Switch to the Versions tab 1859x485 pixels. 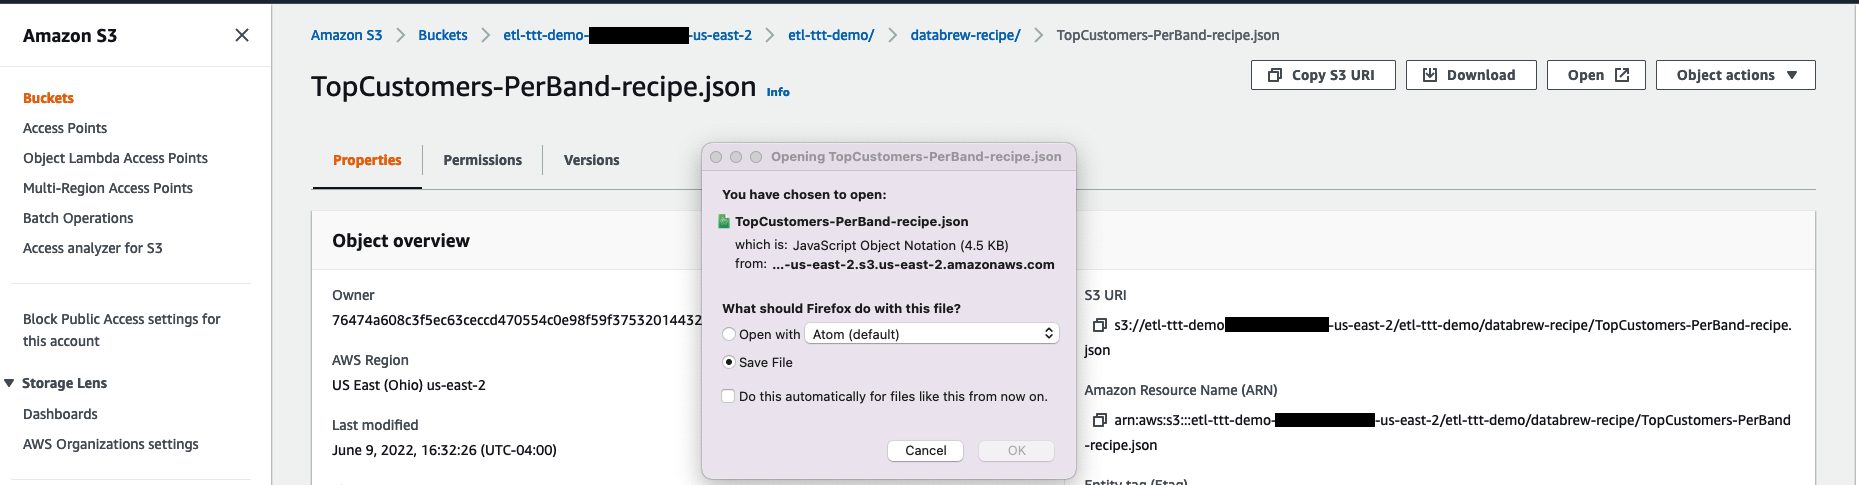coord(591,160)
